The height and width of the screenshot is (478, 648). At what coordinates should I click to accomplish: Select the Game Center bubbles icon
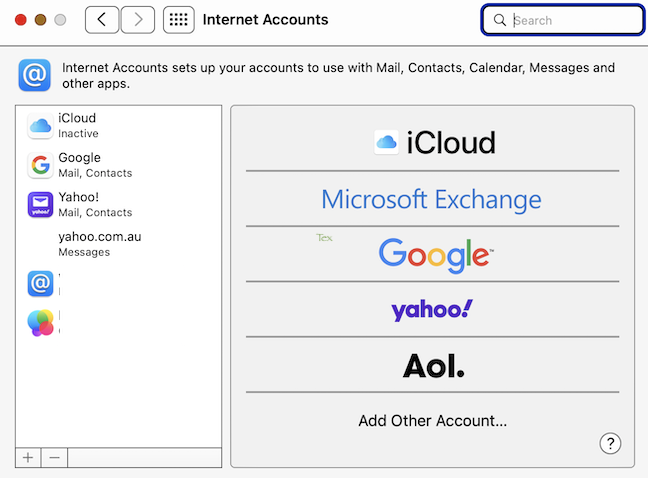tap(40, 323)
